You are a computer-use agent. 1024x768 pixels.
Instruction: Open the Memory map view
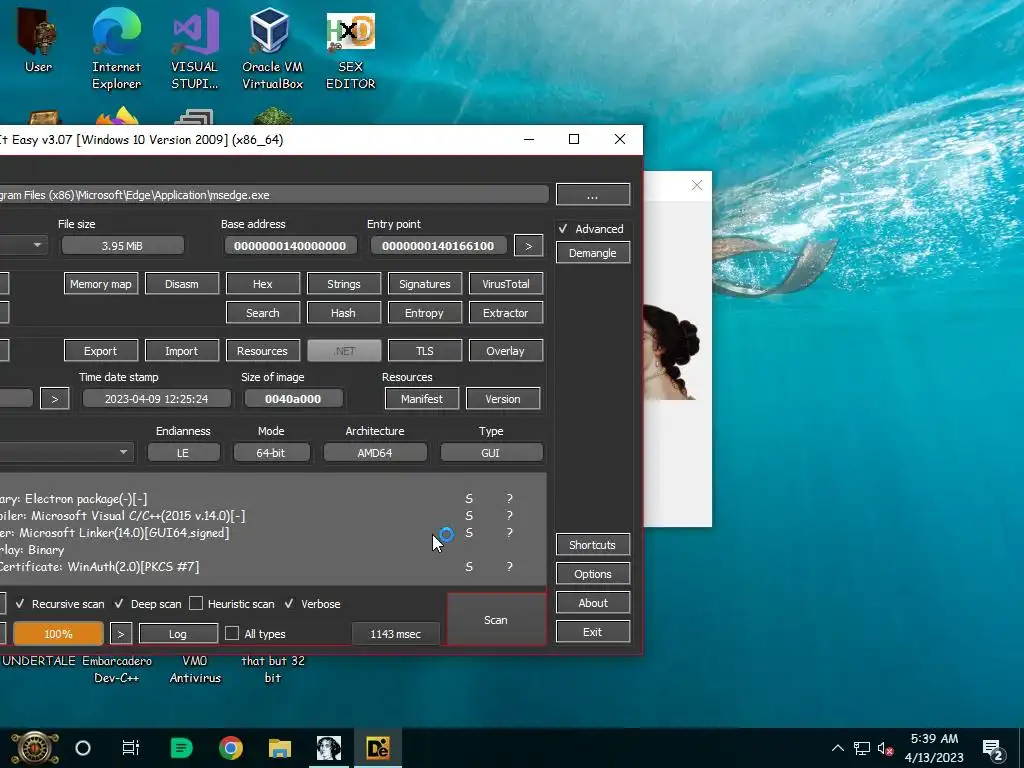pyautogui.click(x=101, y=284)
